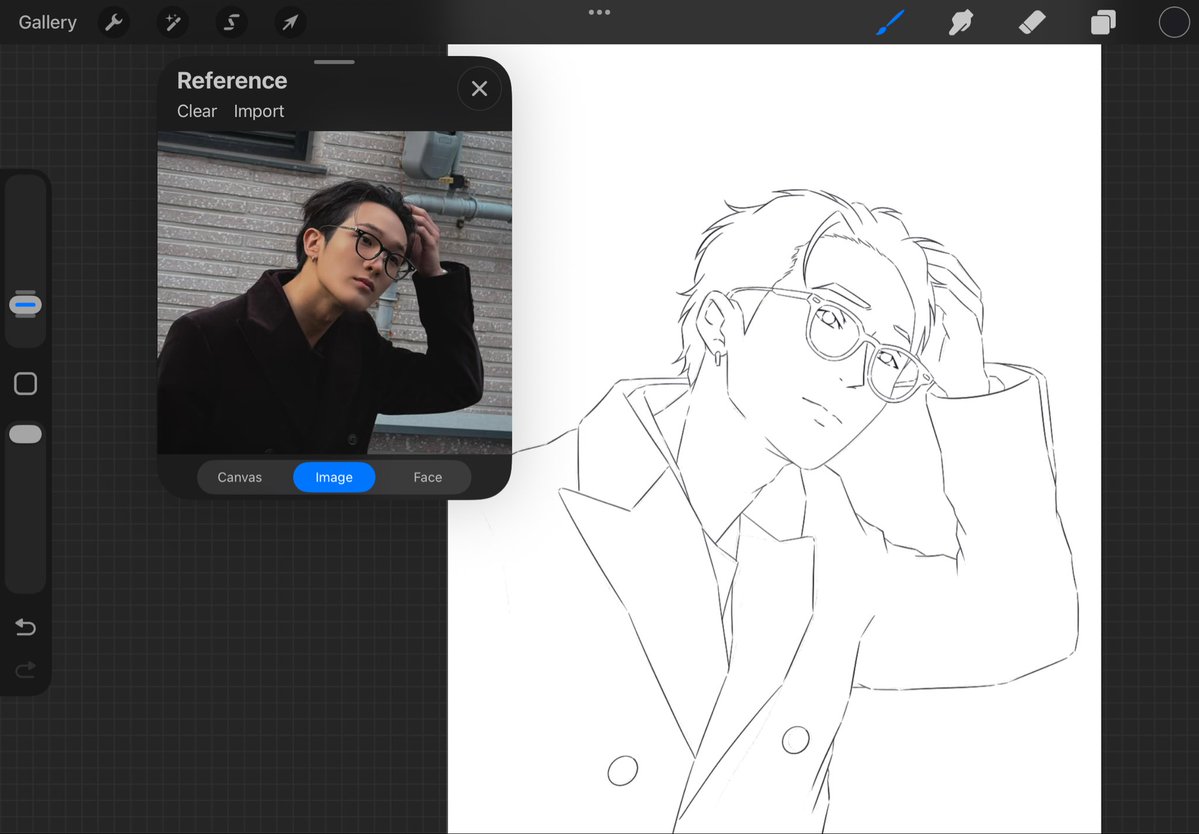Switch reference panel to Face mode
The width and height of the screenshot is (1199, 834).
pos(427,477)
